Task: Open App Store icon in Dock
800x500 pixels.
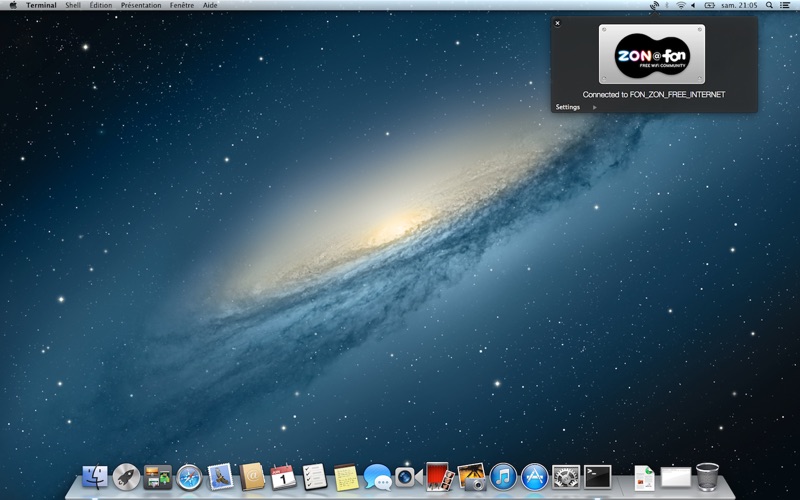Action: click(535, 478)
